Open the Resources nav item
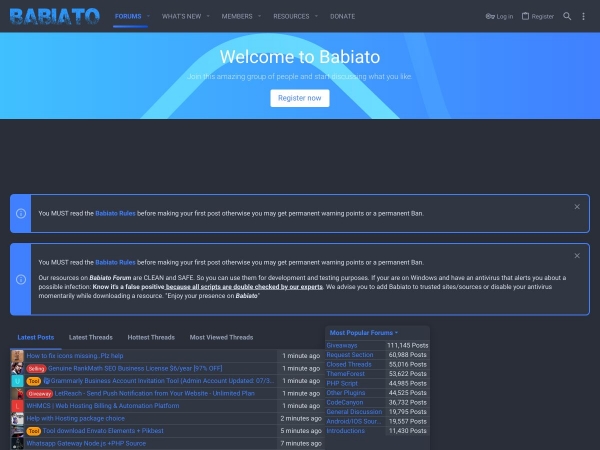Screen dimensions: 600x450 click(x=291, y=16)
